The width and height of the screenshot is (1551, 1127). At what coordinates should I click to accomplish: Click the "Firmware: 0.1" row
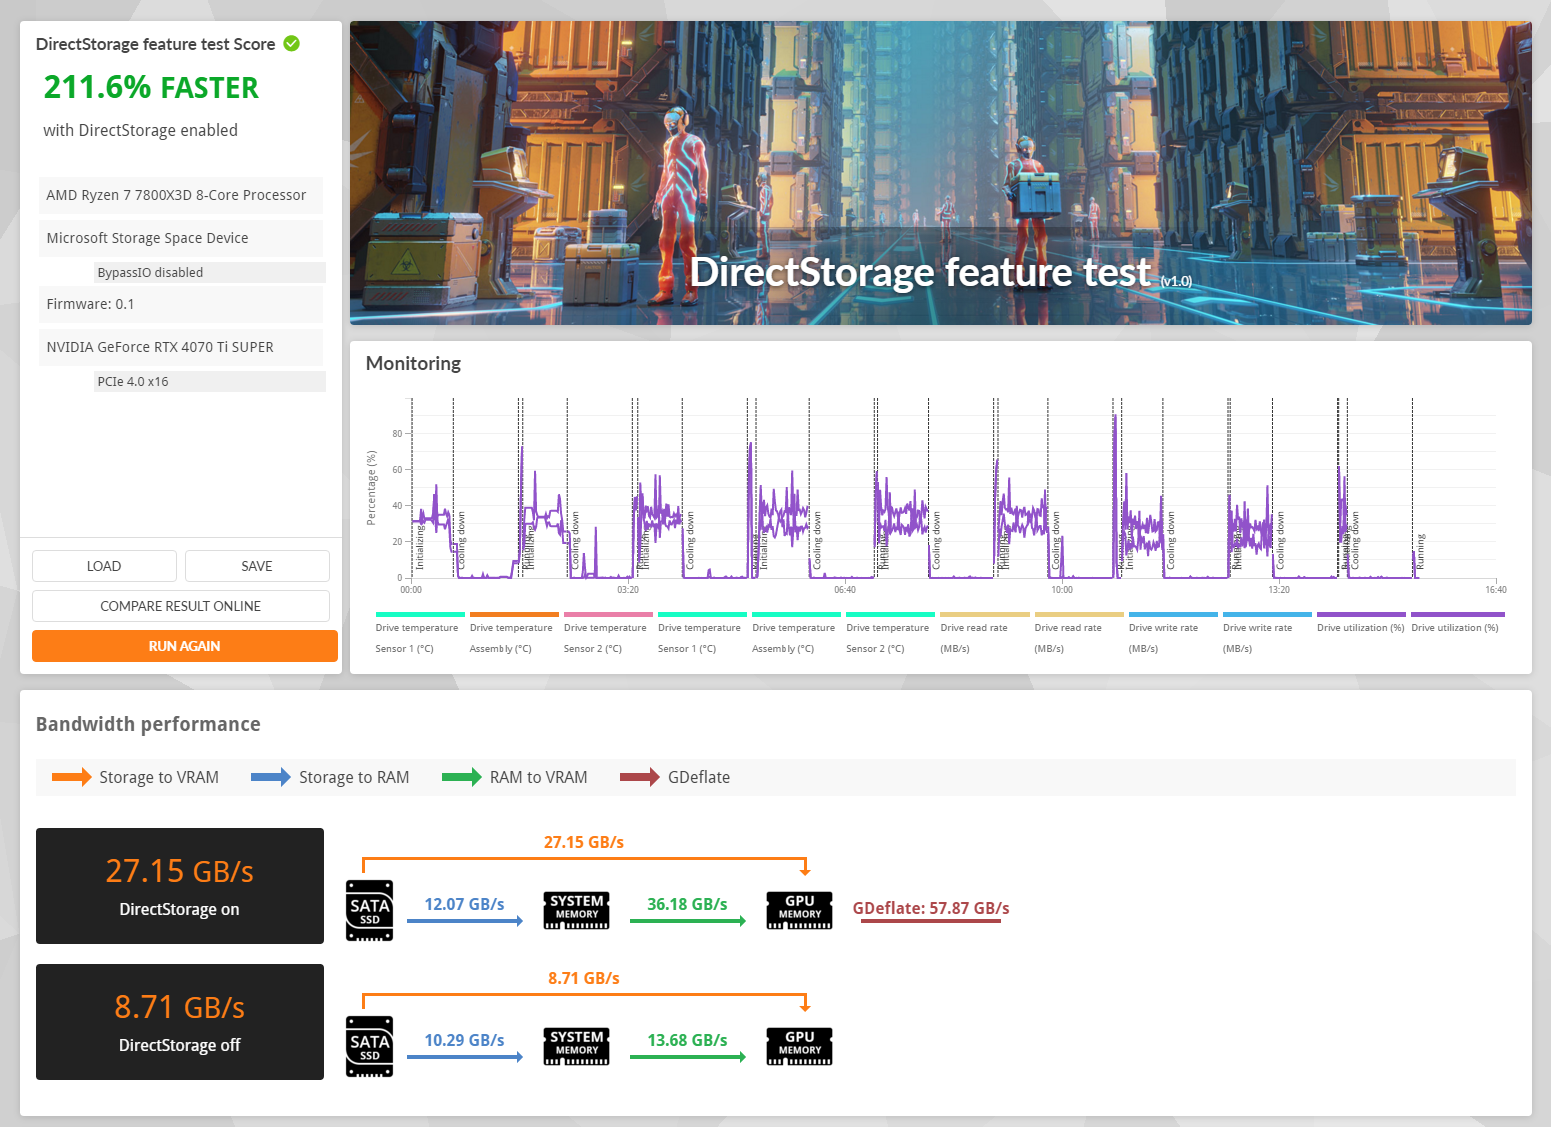coord(181,304)
